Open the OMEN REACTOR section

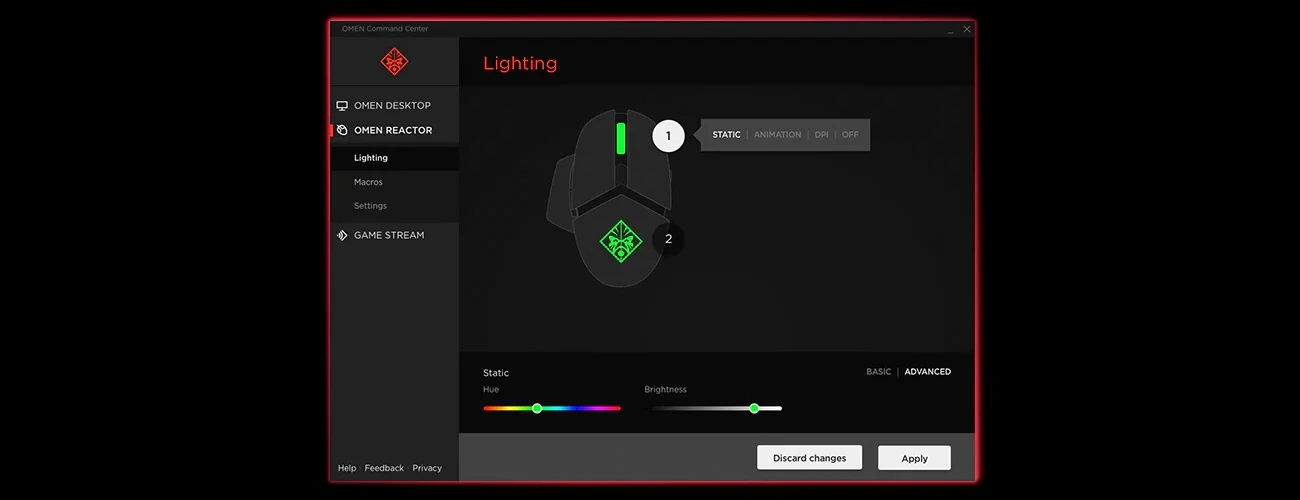(x=394, y=130)
